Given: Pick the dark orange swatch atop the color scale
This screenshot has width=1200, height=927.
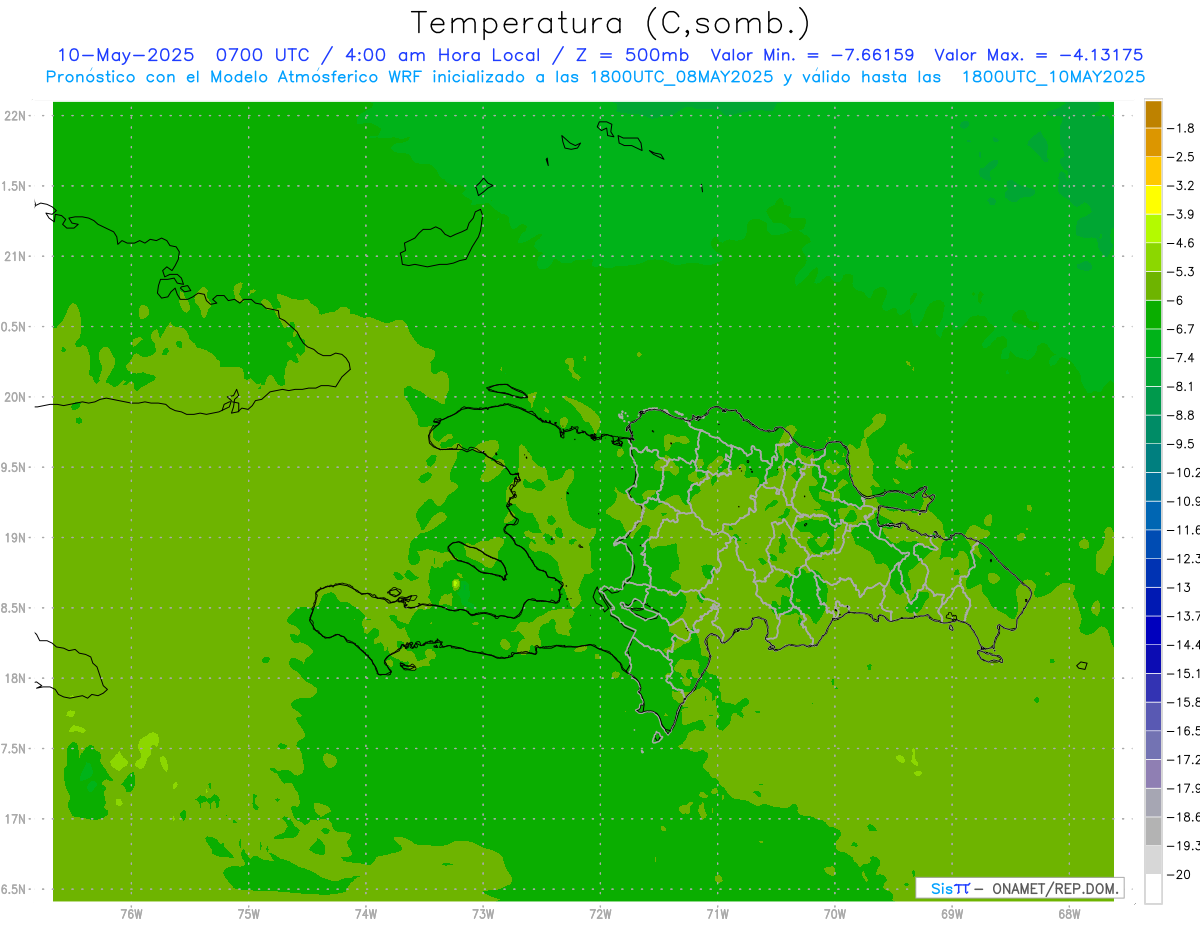Looking at the screenshot, I should [x=1153, y=114].
